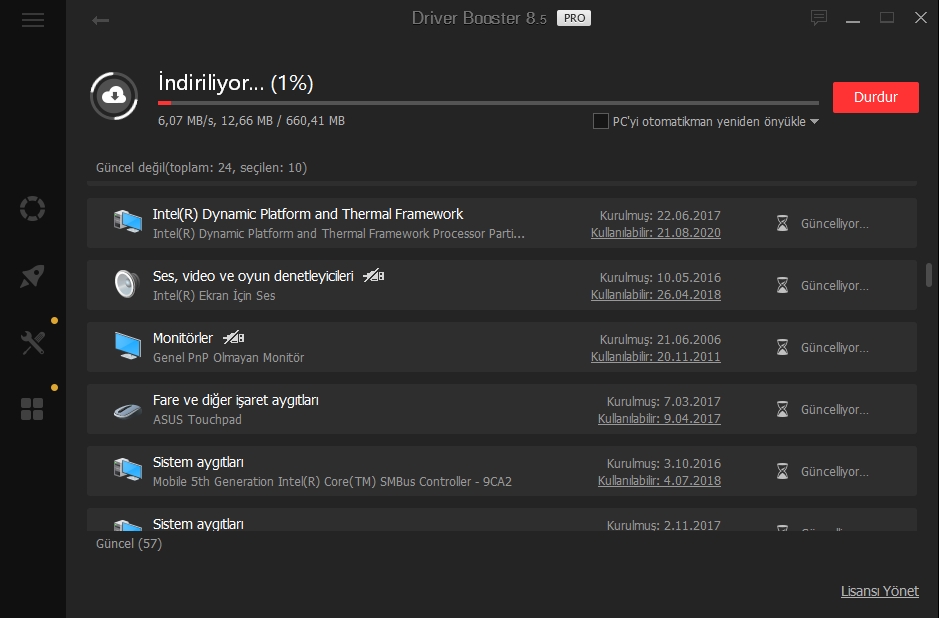Click Mobile 5th Generation SMBus Controller description

(332, 481)
